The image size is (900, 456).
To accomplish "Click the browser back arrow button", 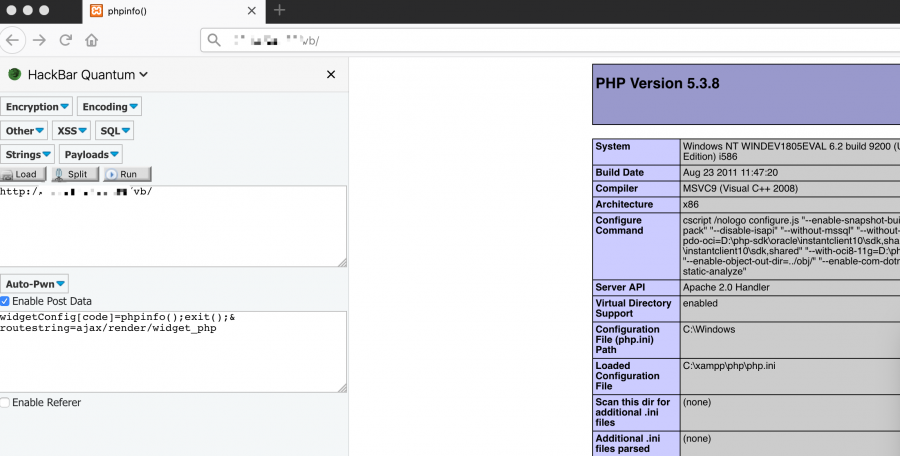I will (13, 40).
